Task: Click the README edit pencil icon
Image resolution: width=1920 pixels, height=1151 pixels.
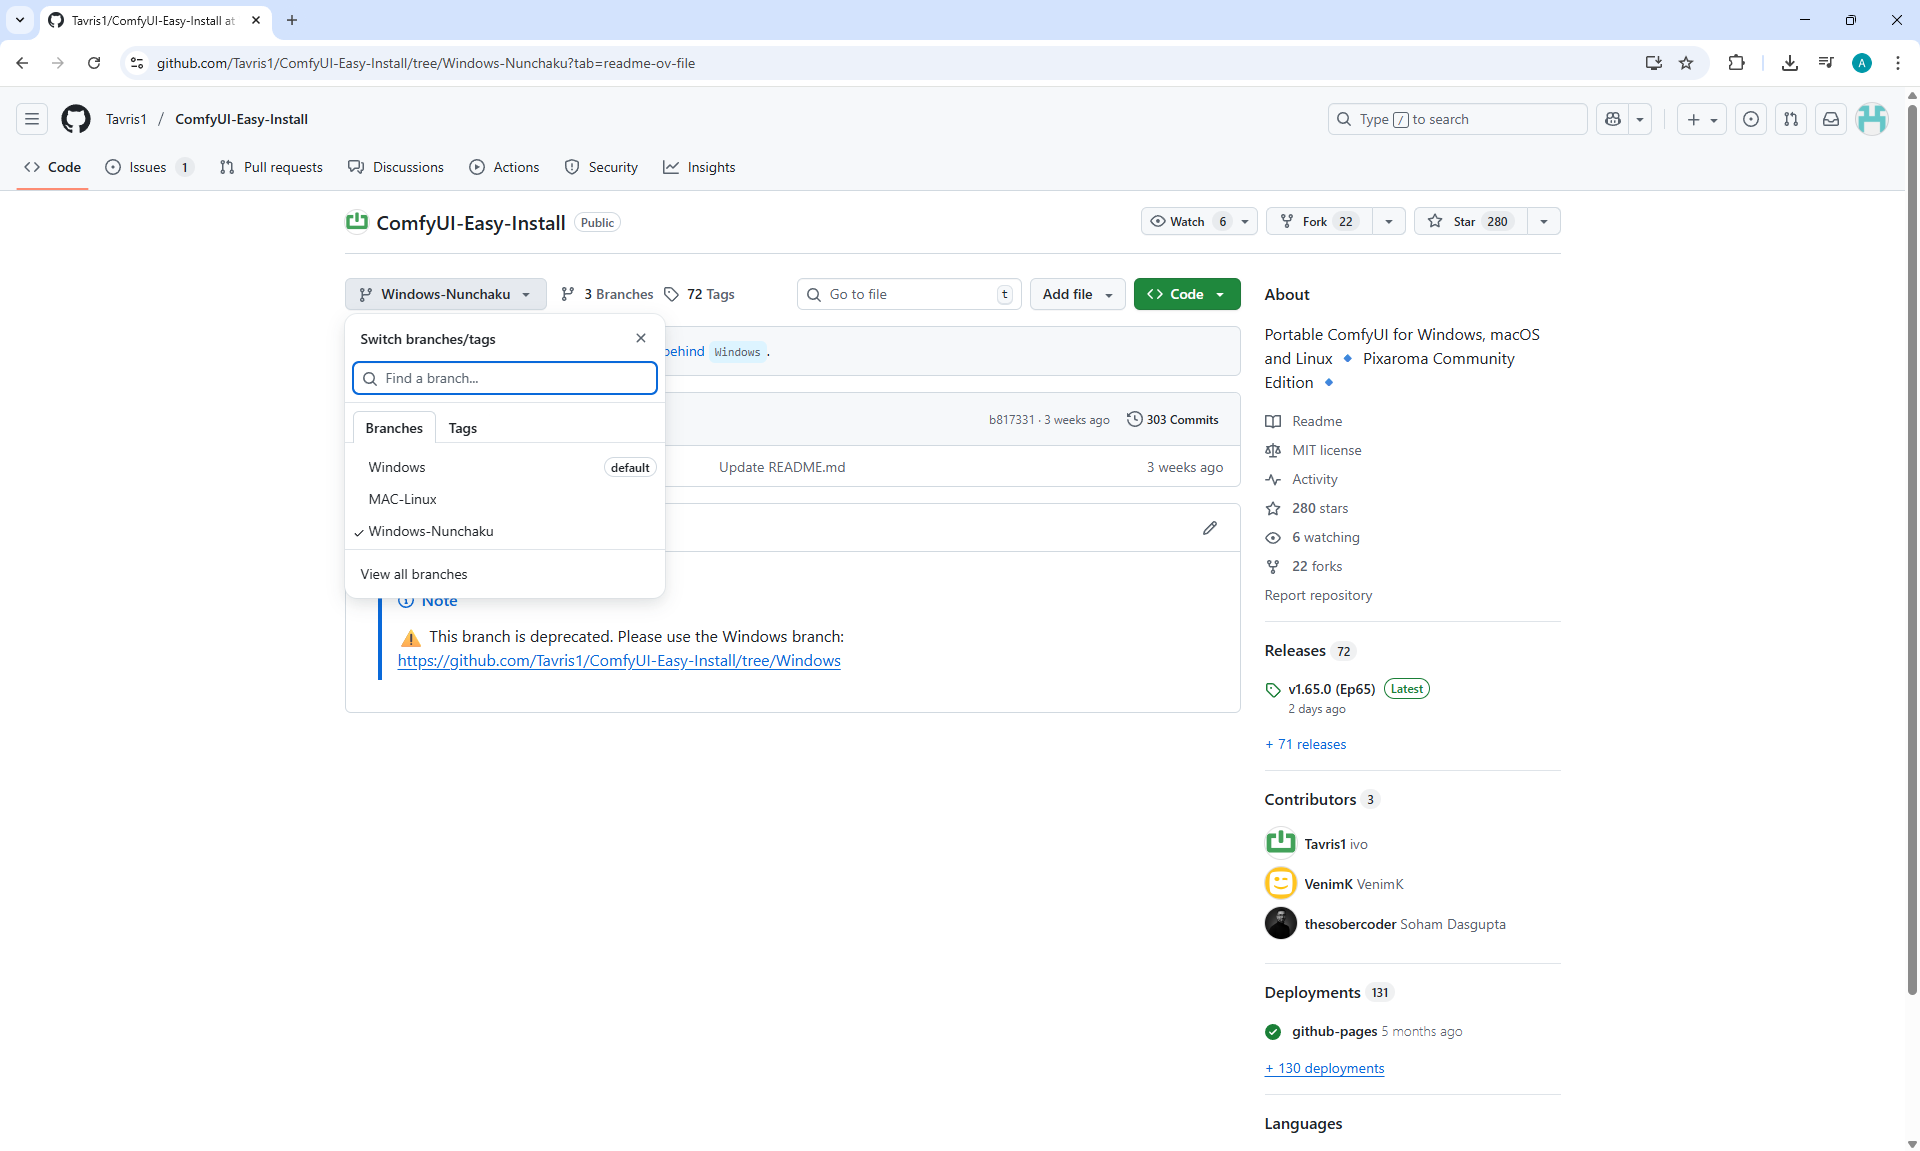Action: point(1210,528)
